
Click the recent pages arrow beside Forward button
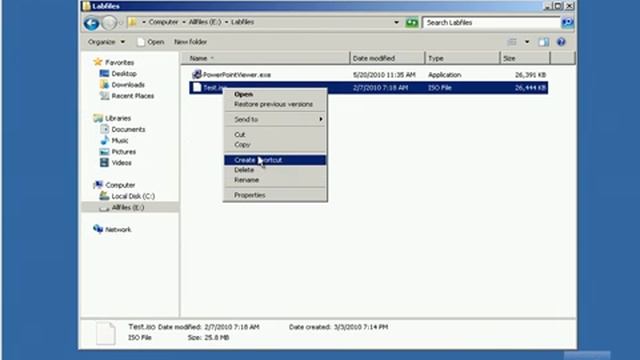tap(120, 23)
